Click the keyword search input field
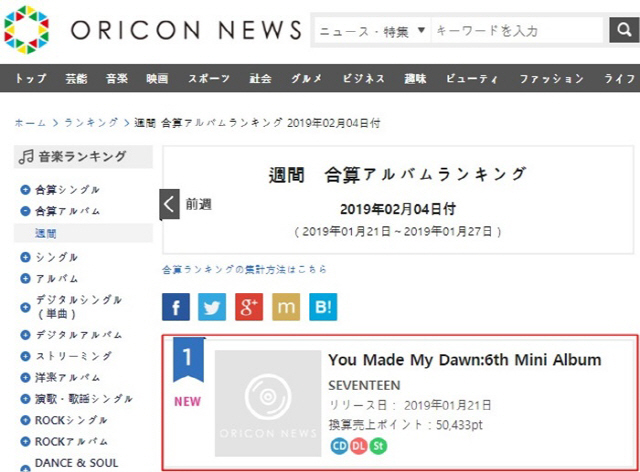Image resolution: width=640 pixels, height=472 pixels. coord(518,31)
